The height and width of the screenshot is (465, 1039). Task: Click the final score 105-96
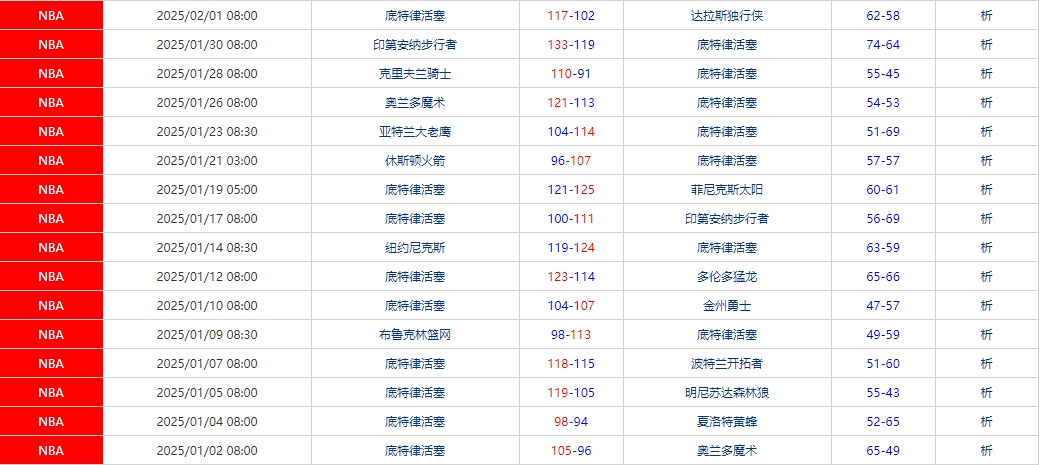click(571, 450)
